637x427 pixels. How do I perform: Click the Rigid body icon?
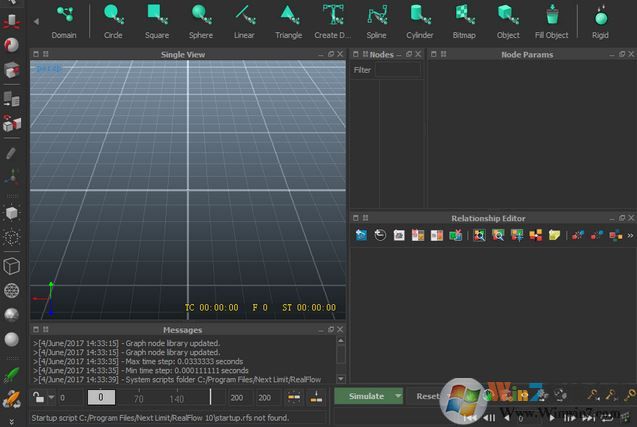coord(600,15)
